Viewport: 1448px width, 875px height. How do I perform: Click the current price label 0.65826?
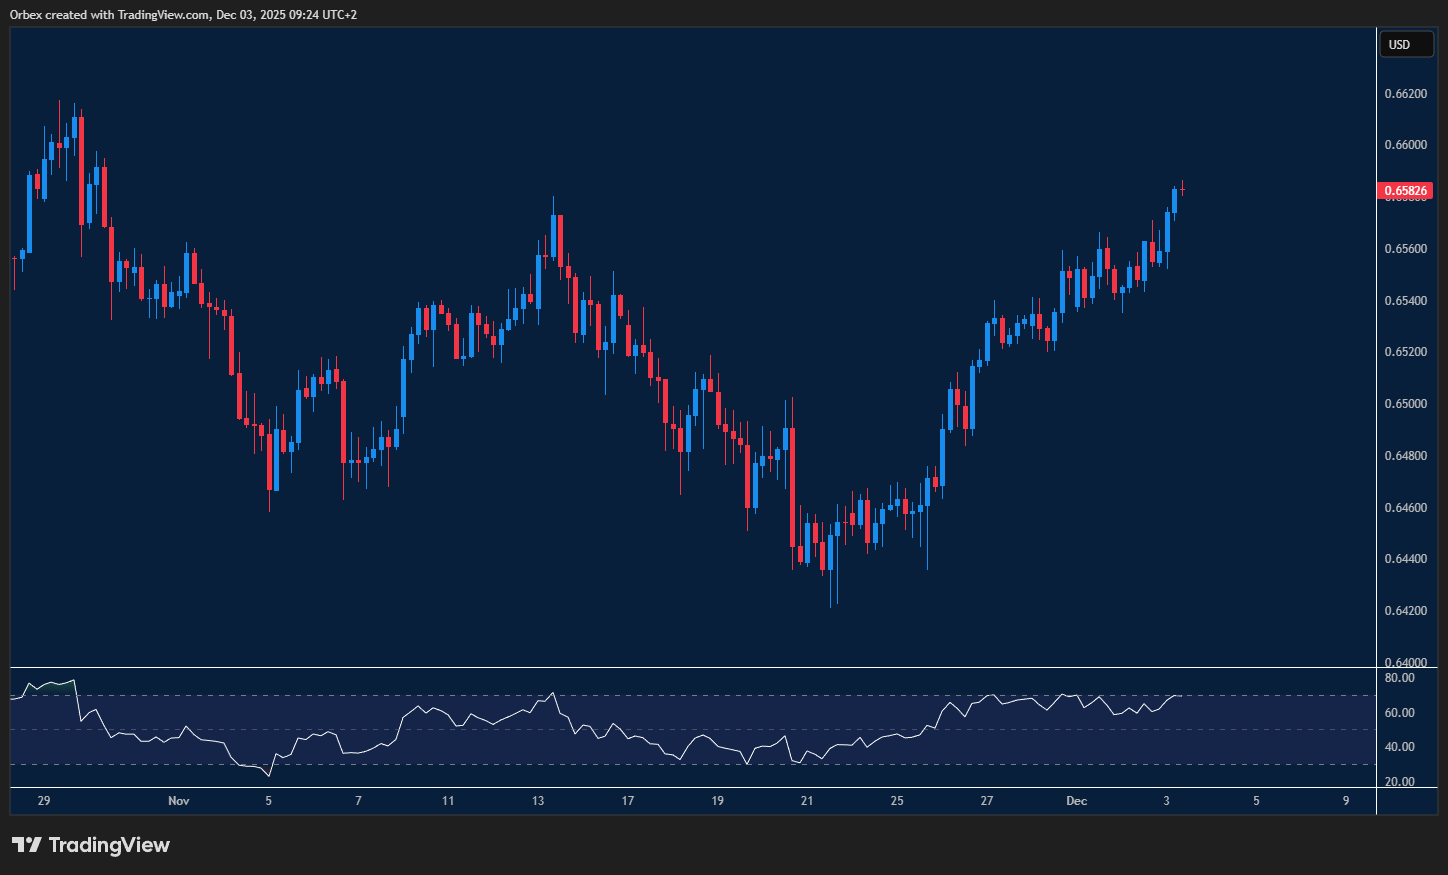(1406, 190)
